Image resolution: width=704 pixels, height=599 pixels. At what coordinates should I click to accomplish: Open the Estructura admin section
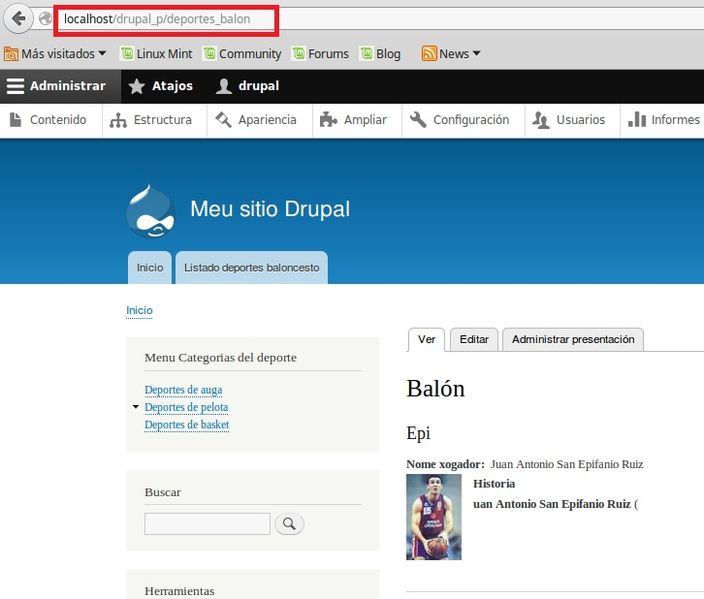[x=151, y=120]
